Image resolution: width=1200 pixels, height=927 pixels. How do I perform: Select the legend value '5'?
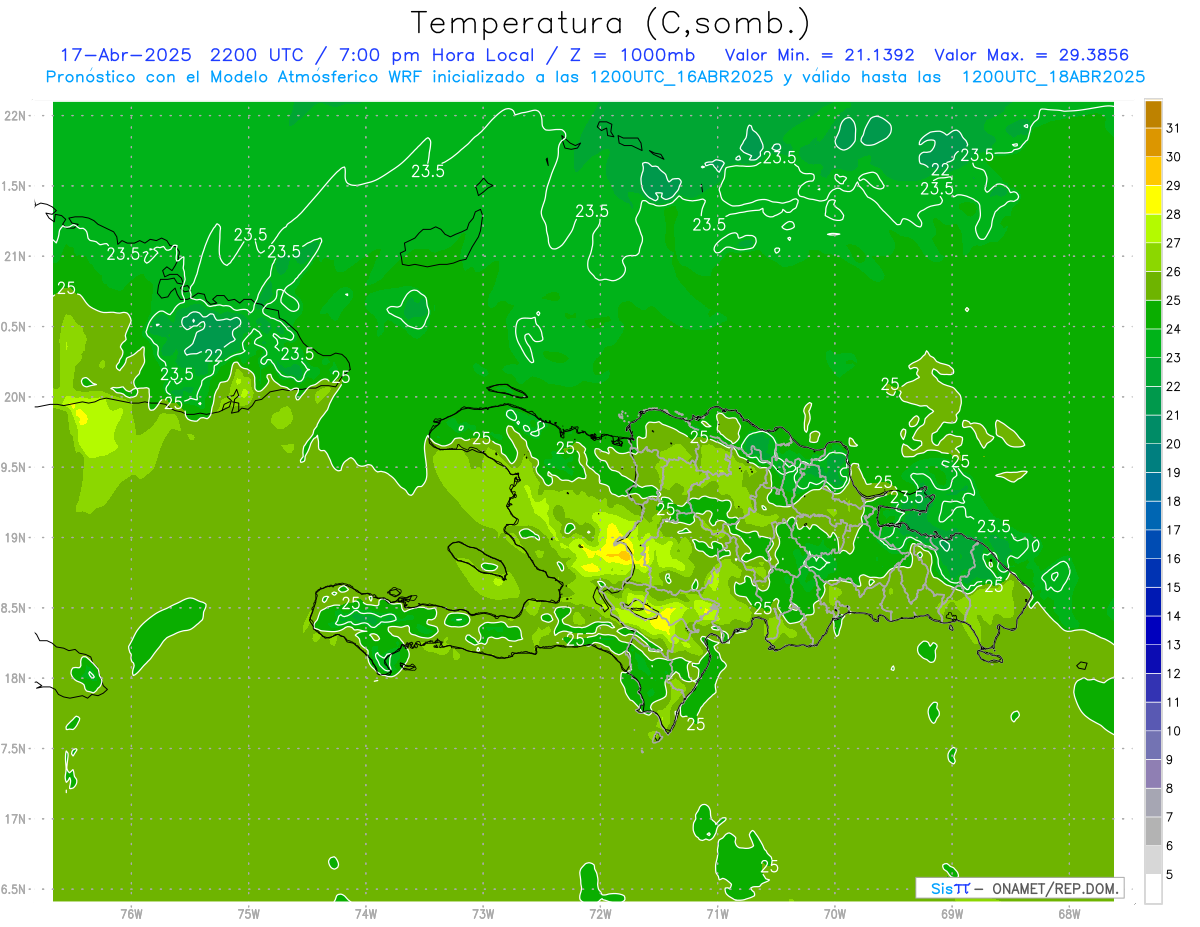(1171, 874)
